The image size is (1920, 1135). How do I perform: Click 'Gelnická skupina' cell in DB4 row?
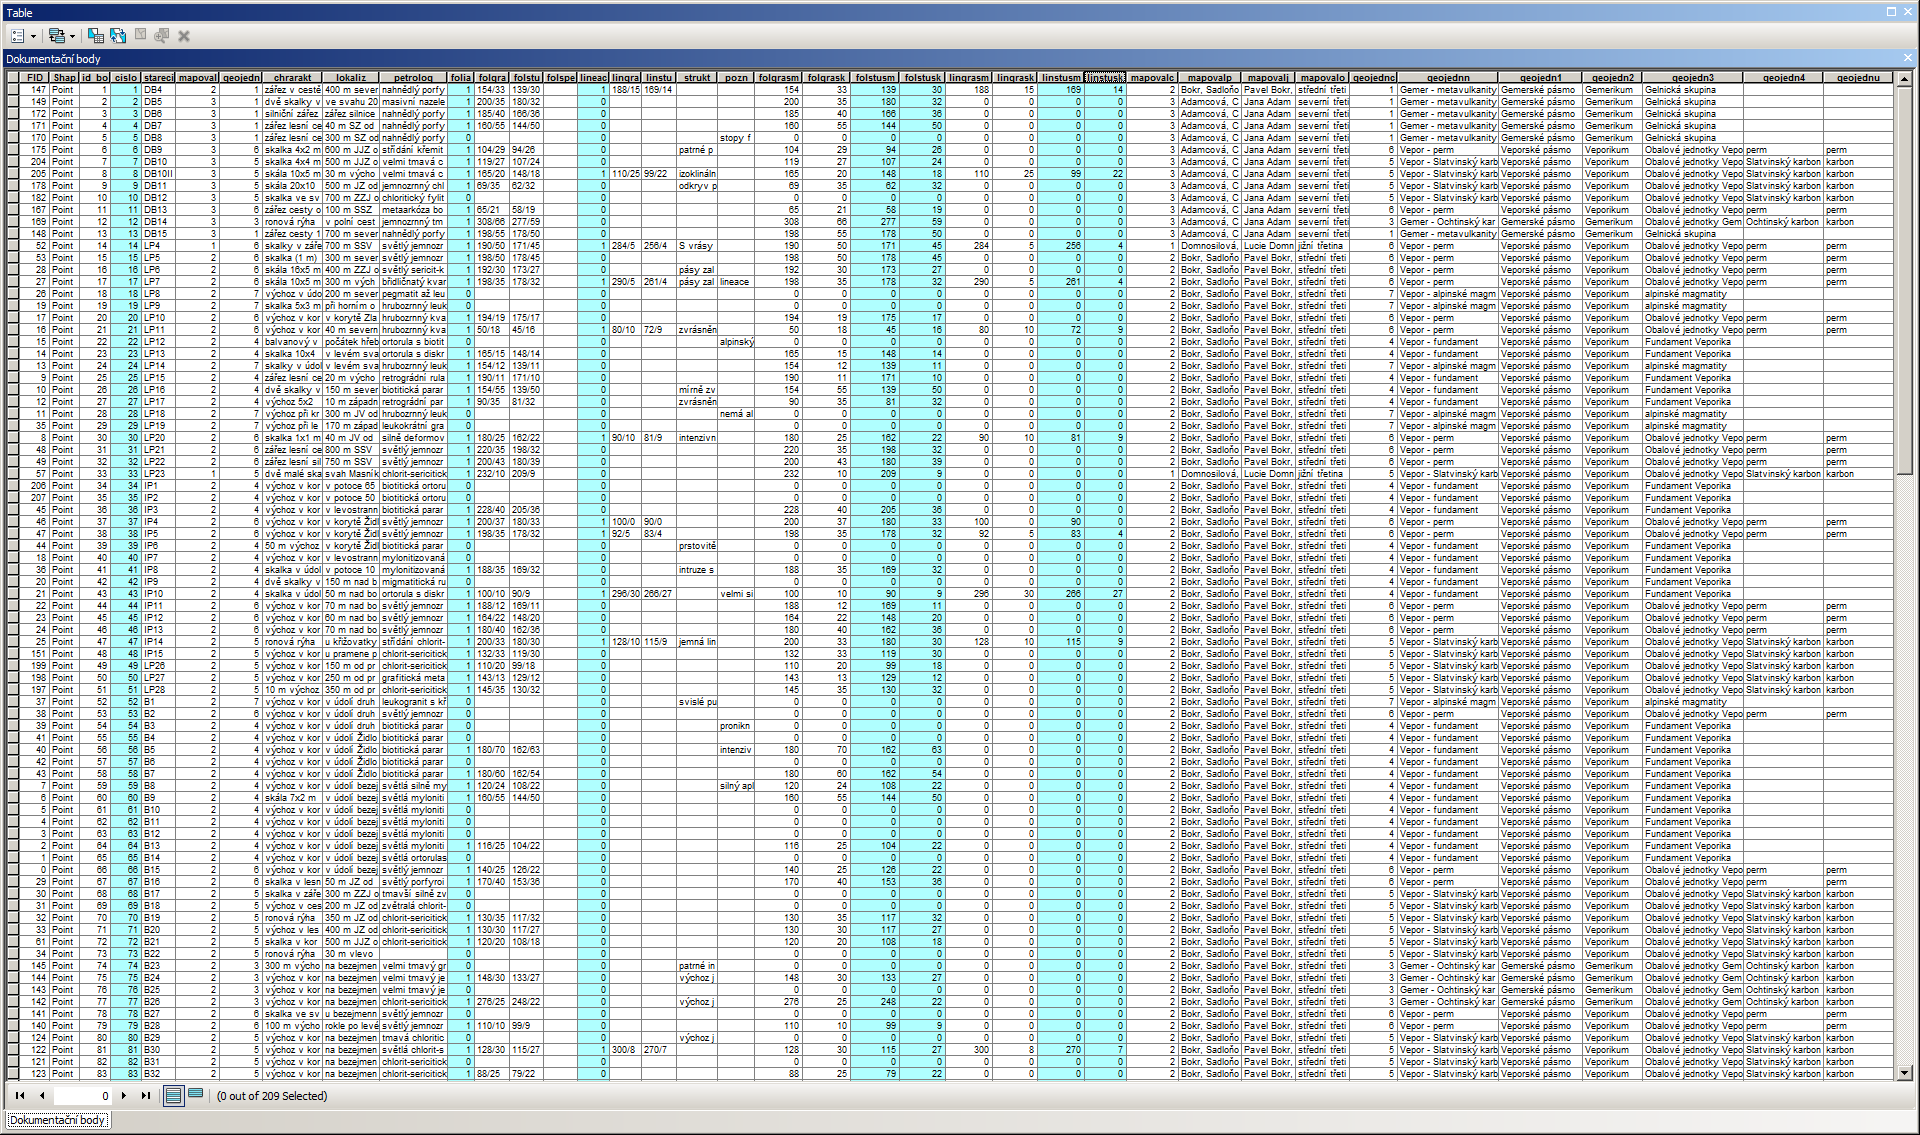[x=1692, y=90]
